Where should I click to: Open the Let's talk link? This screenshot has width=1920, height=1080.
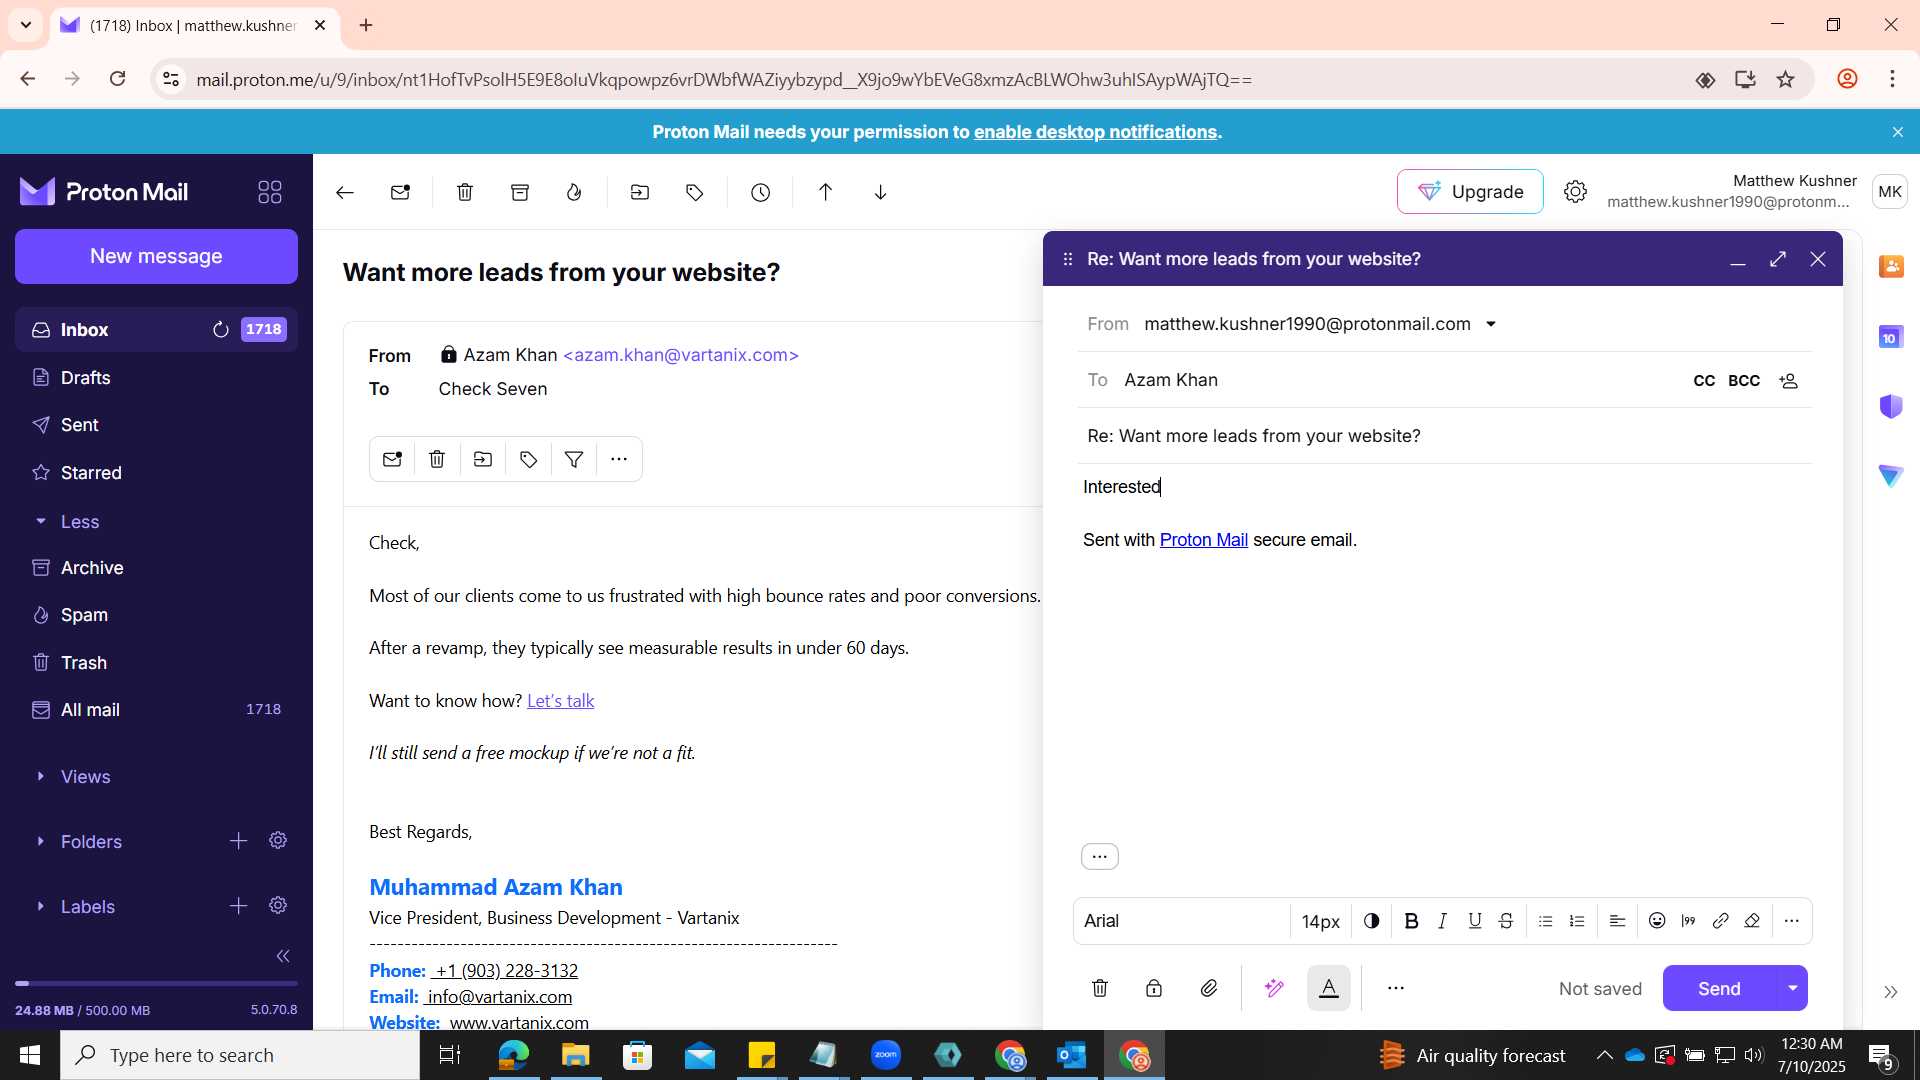click(x=560, y=701)
